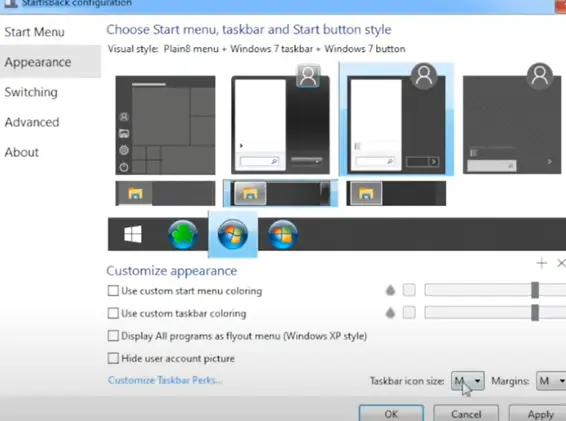Choose the Windows 10 flat taskbar style
Screen dimensions: 566x421
coord(165,194)
